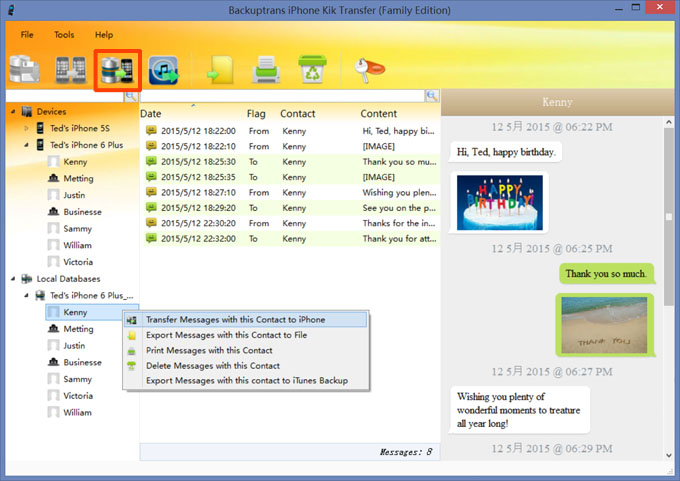Collapse the Local Databases node

(x=13, y=278)
